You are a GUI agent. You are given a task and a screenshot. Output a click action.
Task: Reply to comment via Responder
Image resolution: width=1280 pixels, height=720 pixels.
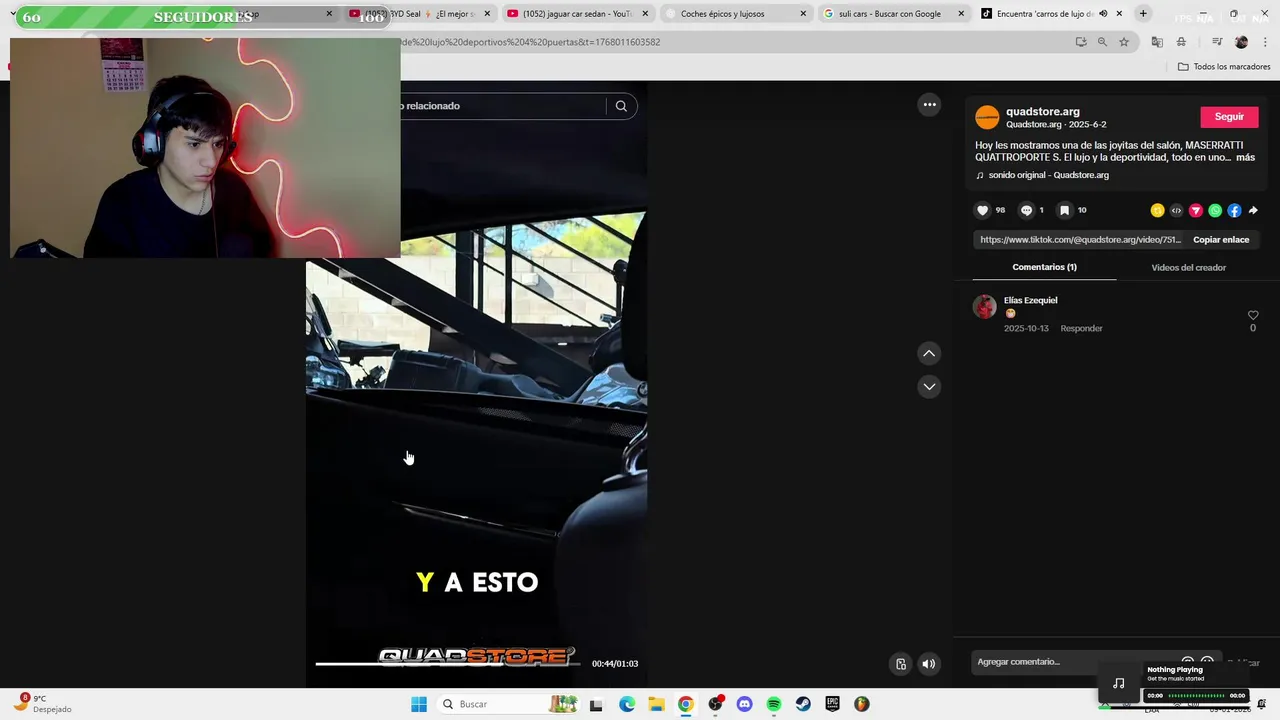point(1081,328)
